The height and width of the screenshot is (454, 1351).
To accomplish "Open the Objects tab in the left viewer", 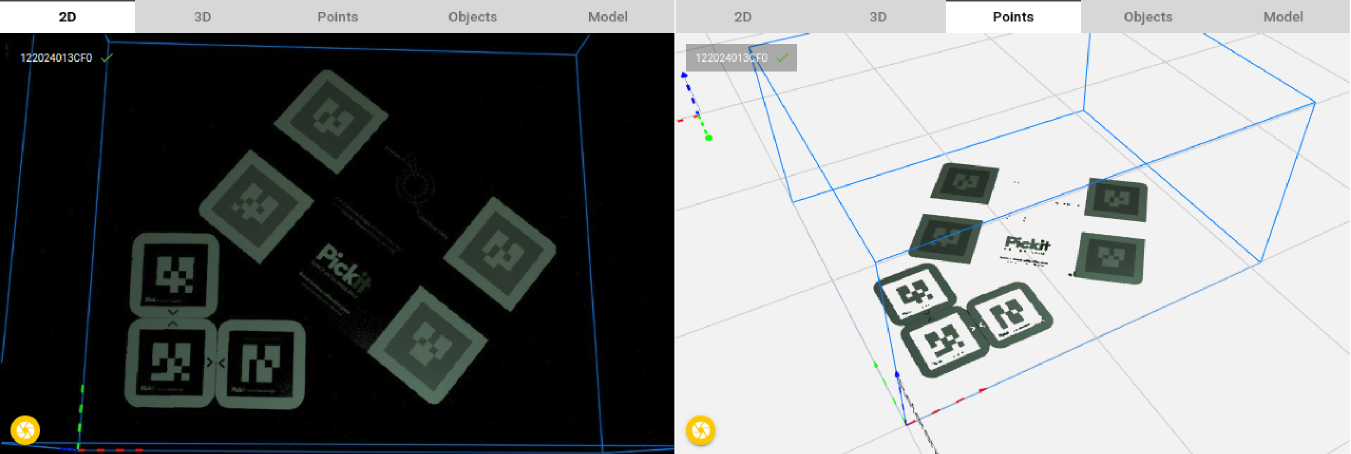I will point(472,16).
